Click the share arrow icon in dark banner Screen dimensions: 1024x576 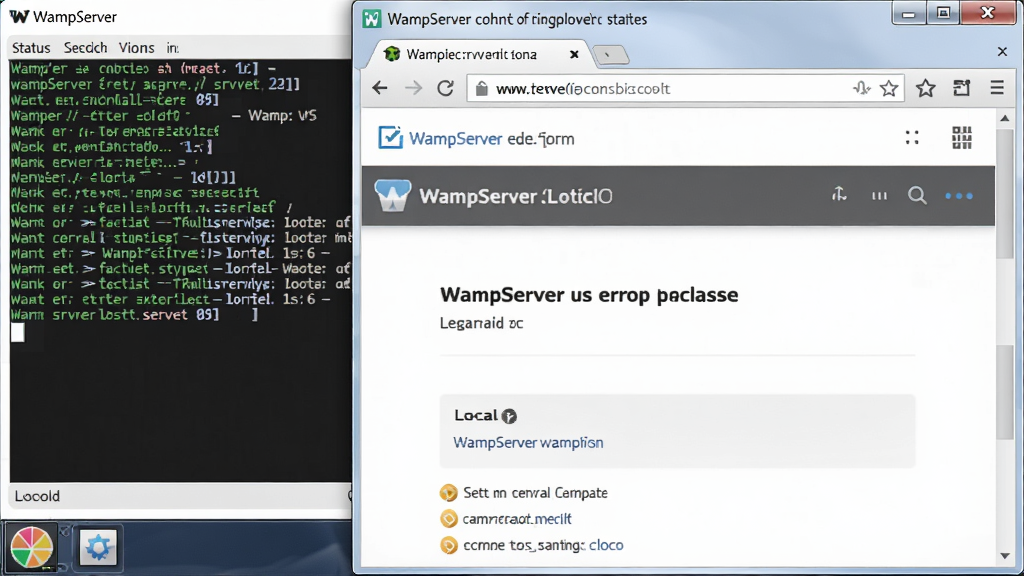[x=839, y=194]
